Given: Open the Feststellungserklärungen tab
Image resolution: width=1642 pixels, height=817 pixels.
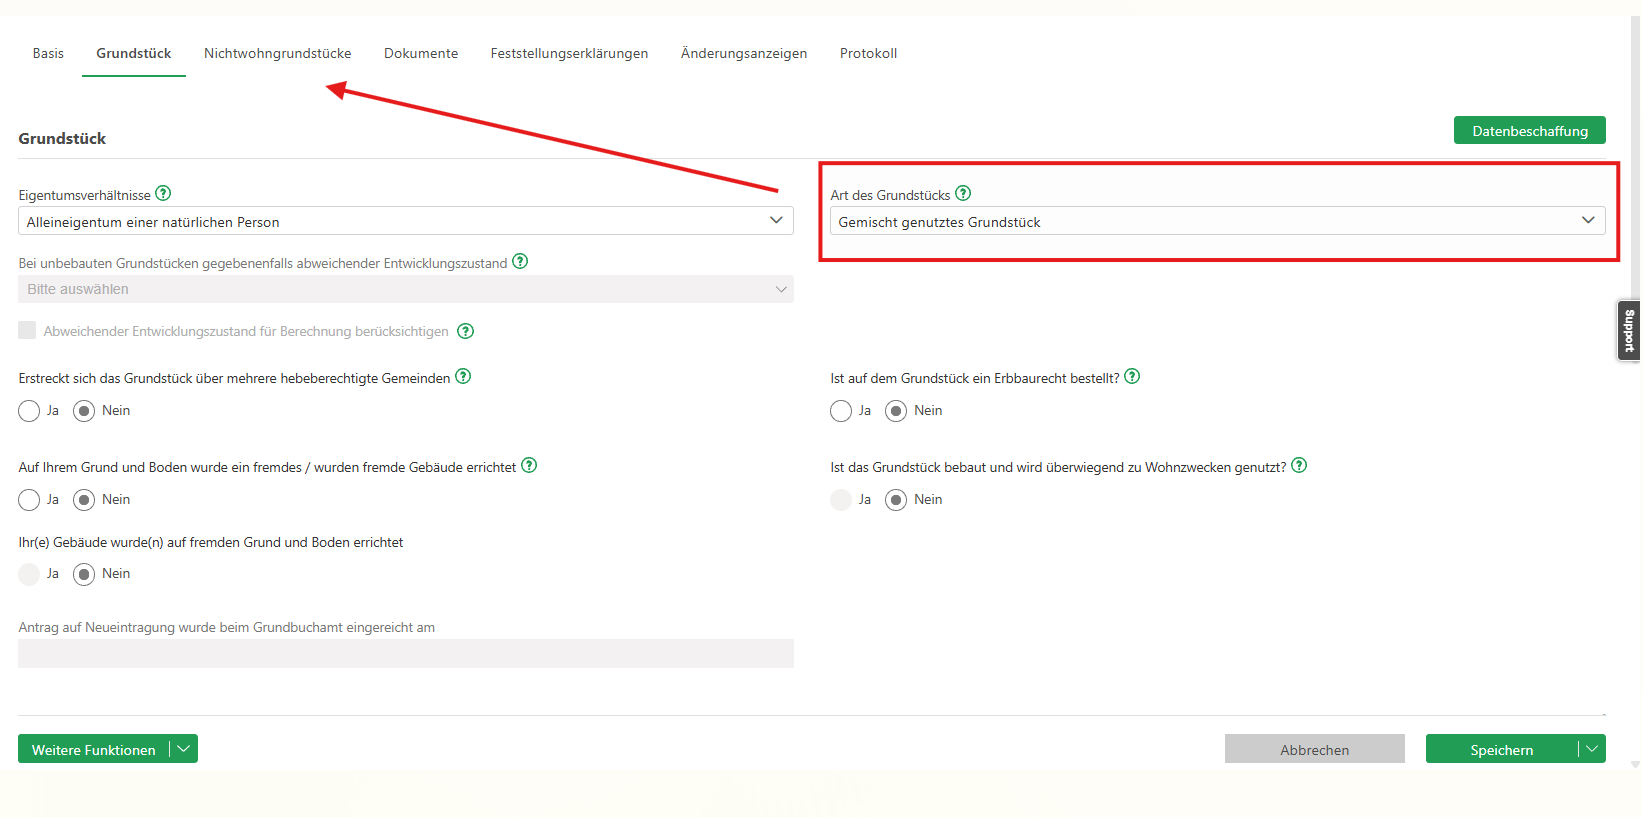Looking at the screenshot, I should click(x=569, y=54).
